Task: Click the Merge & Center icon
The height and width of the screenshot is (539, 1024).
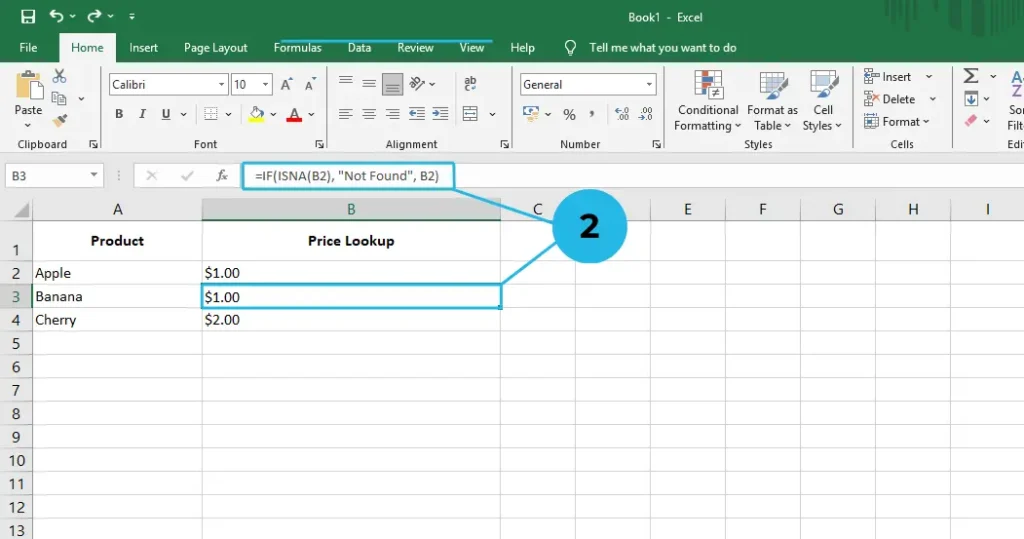Action: click(x=470, y=114)
